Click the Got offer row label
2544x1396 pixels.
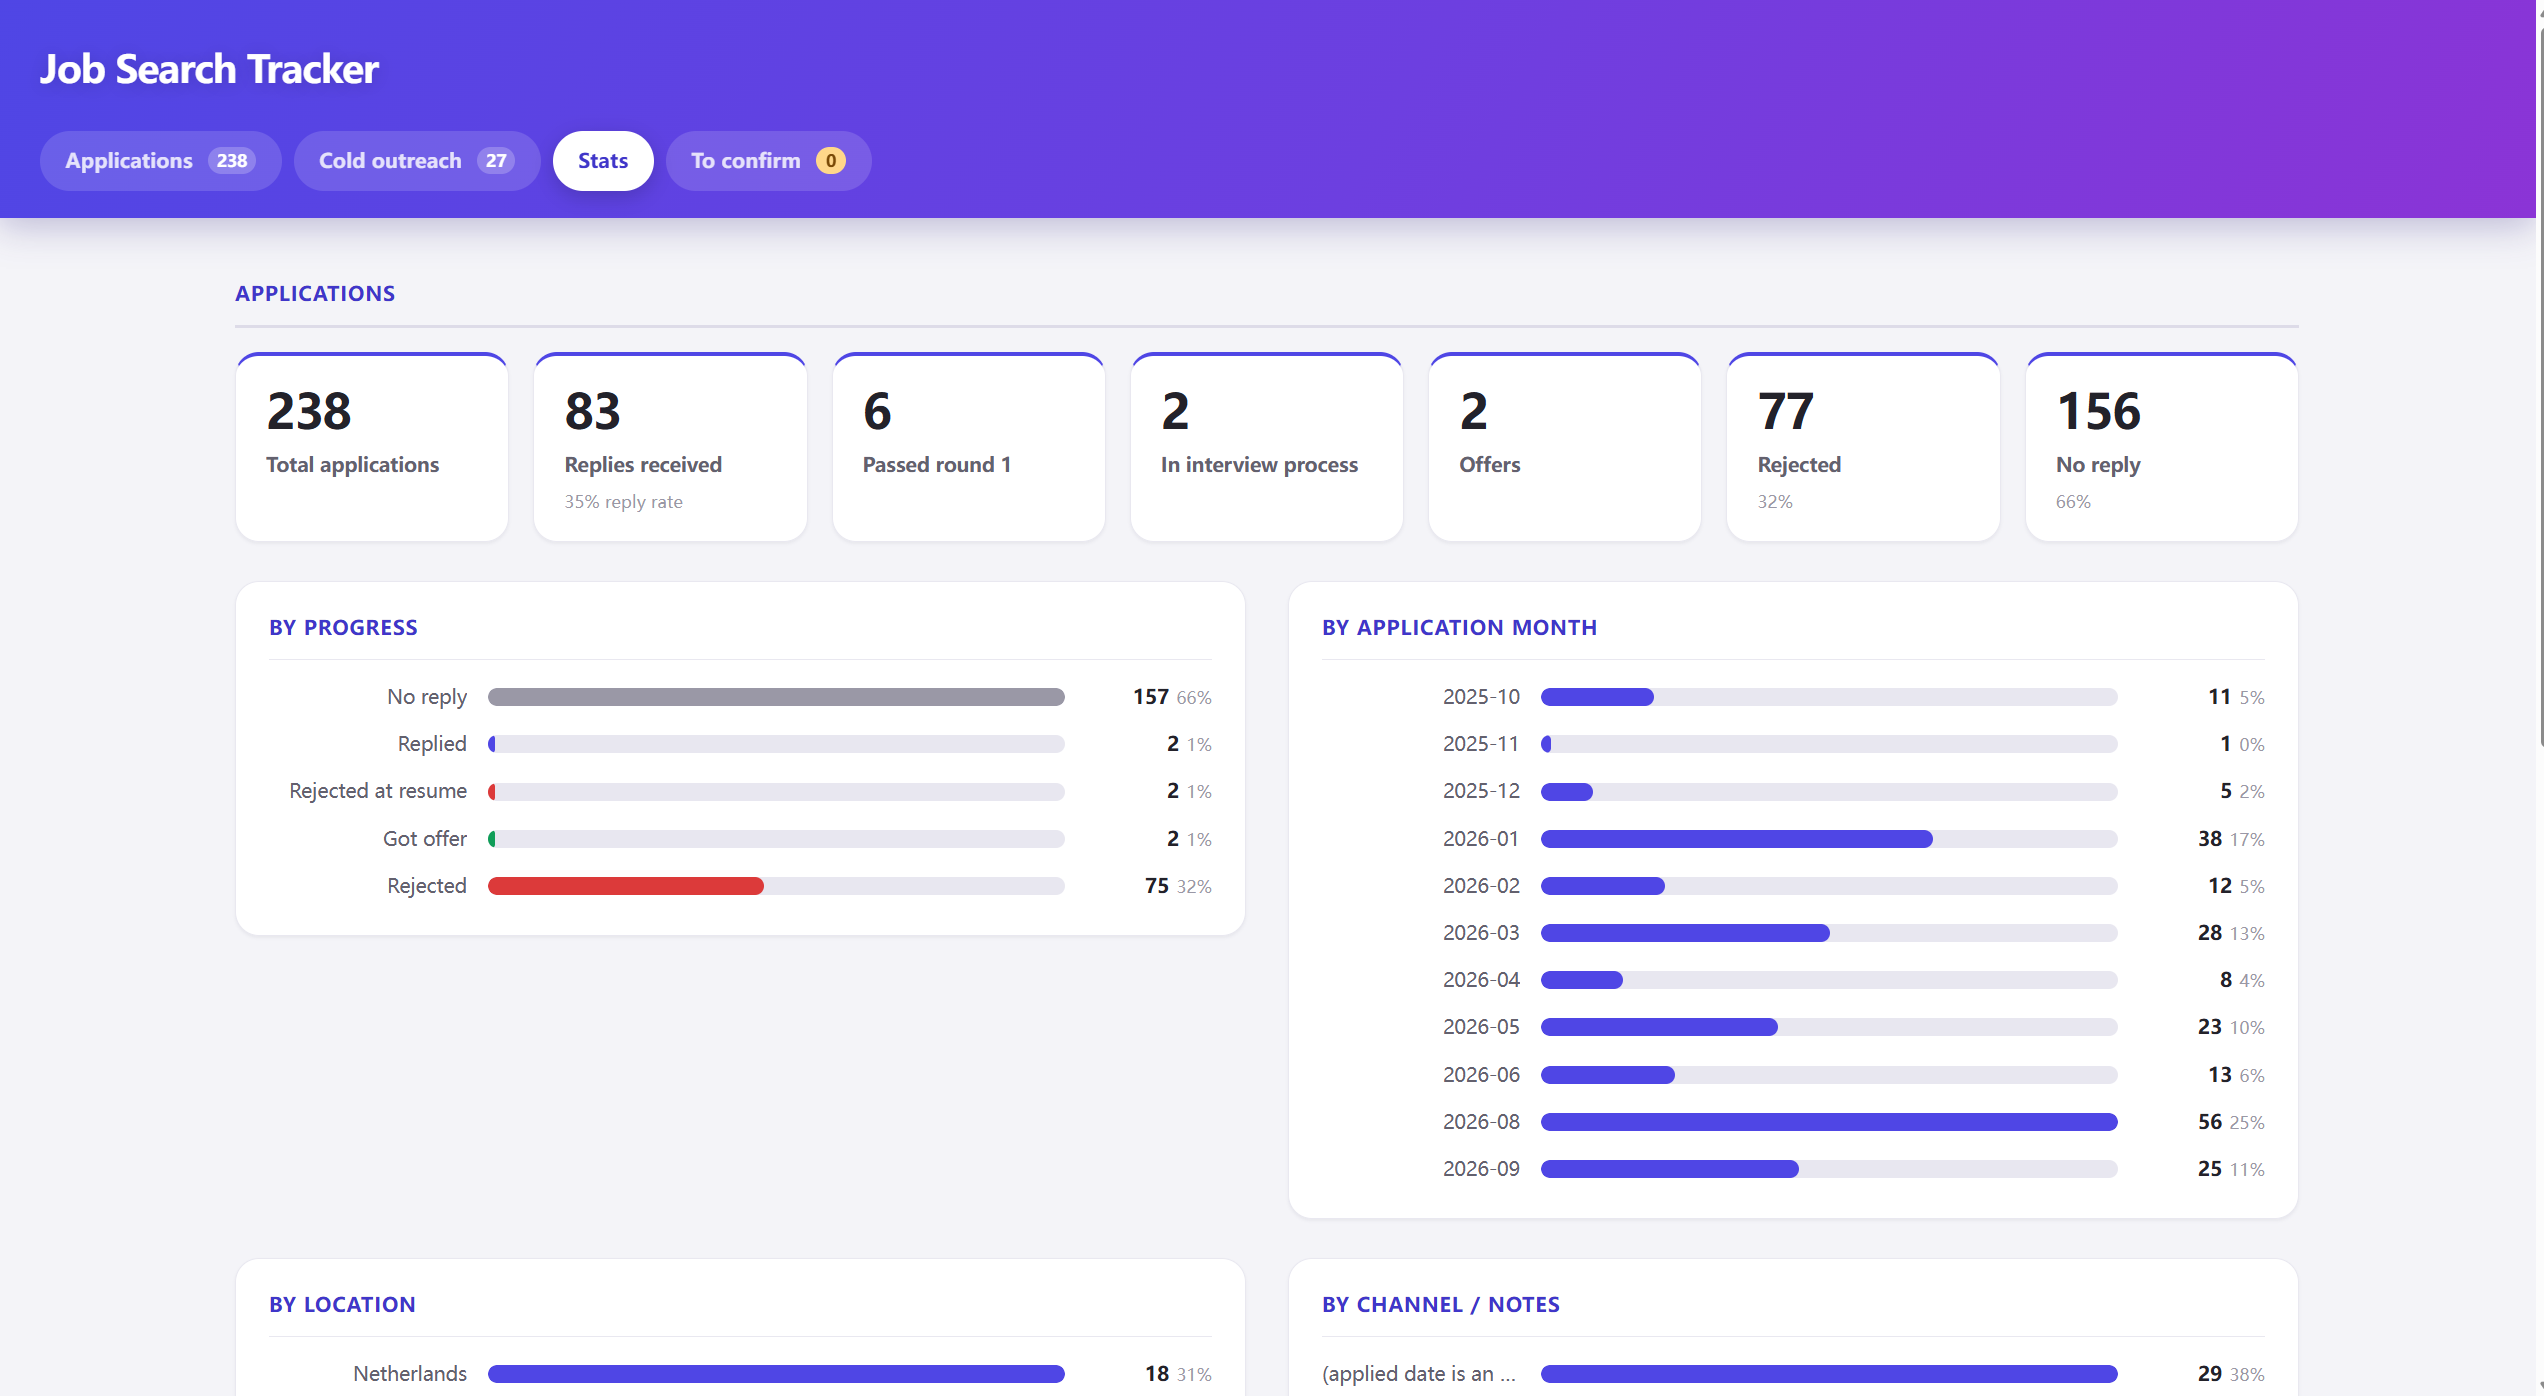coord(425,839)
